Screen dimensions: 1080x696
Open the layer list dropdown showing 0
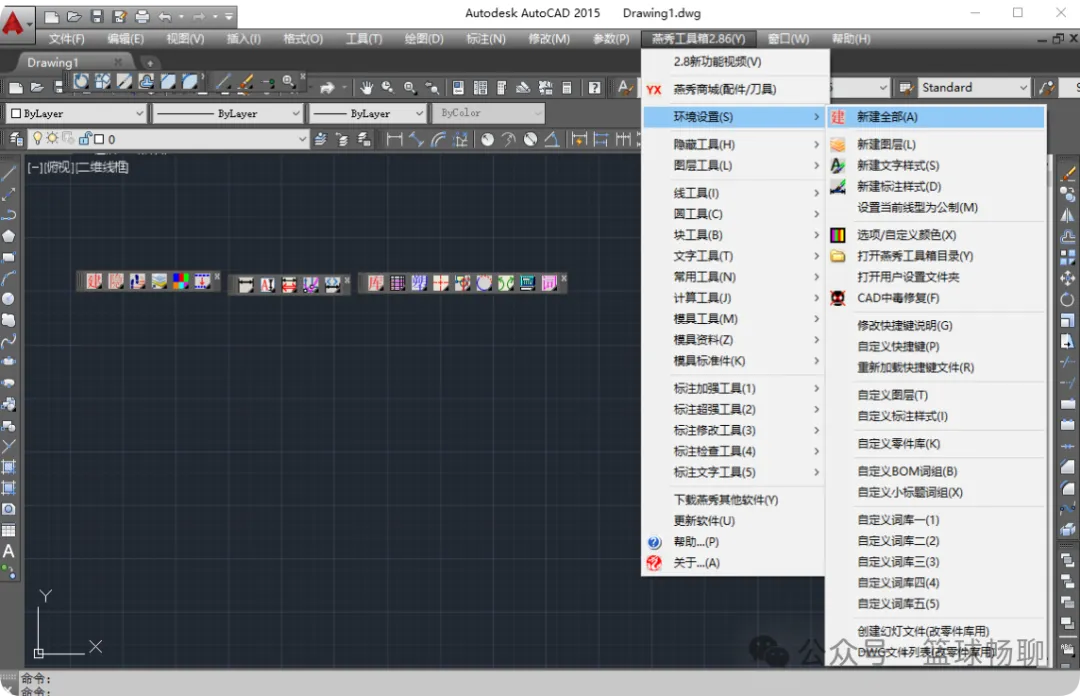coord(168,139)
